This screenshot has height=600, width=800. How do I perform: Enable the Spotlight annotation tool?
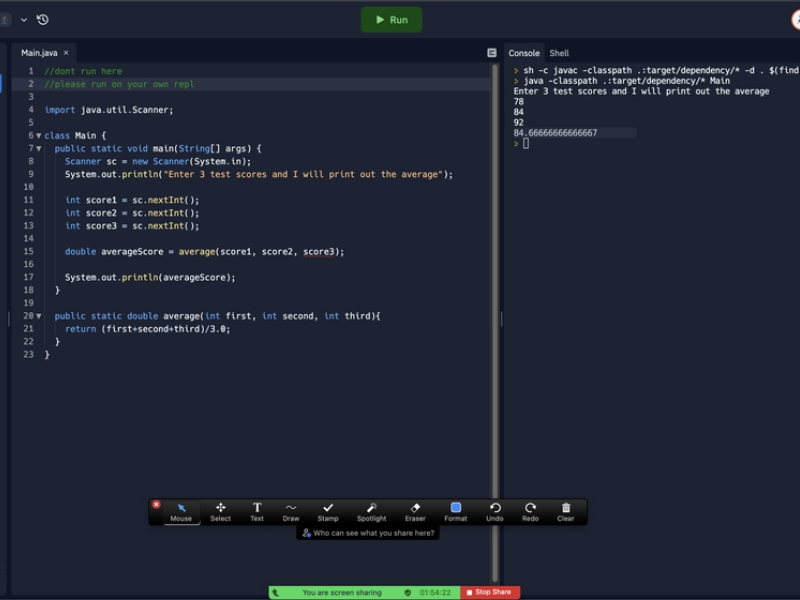(371, 512)
